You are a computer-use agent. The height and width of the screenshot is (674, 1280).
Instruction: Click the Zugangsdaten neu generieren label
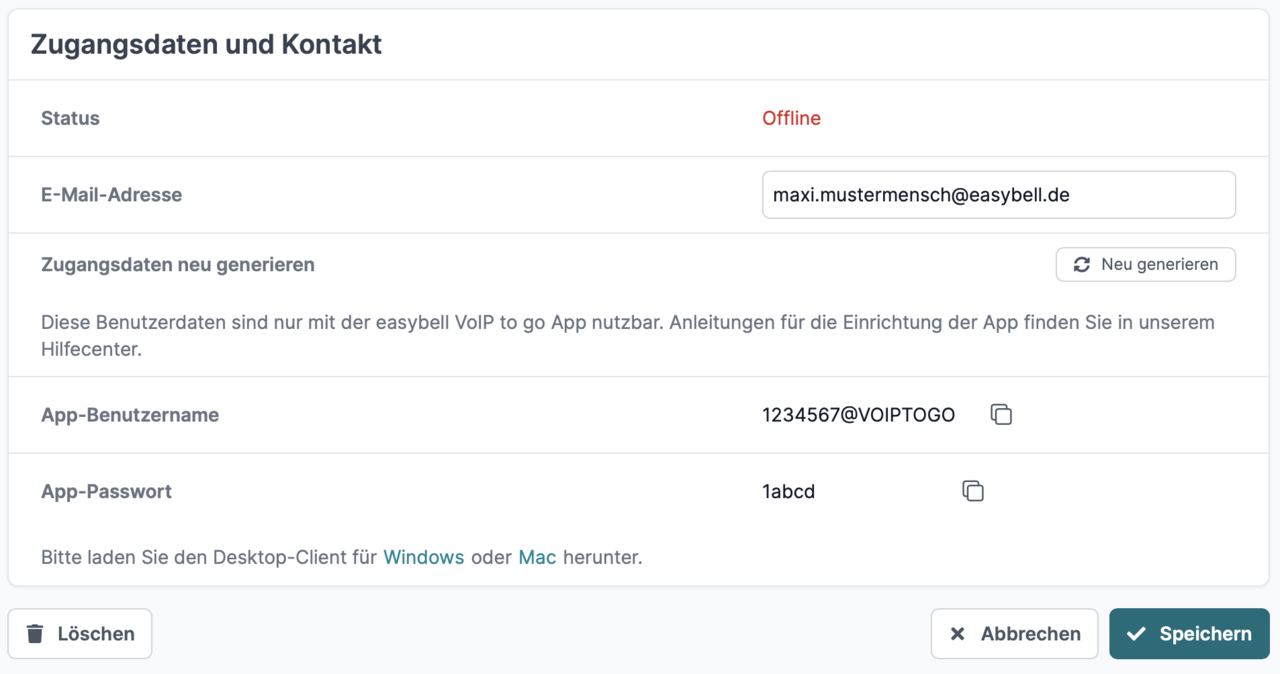[x=178, y=265]
